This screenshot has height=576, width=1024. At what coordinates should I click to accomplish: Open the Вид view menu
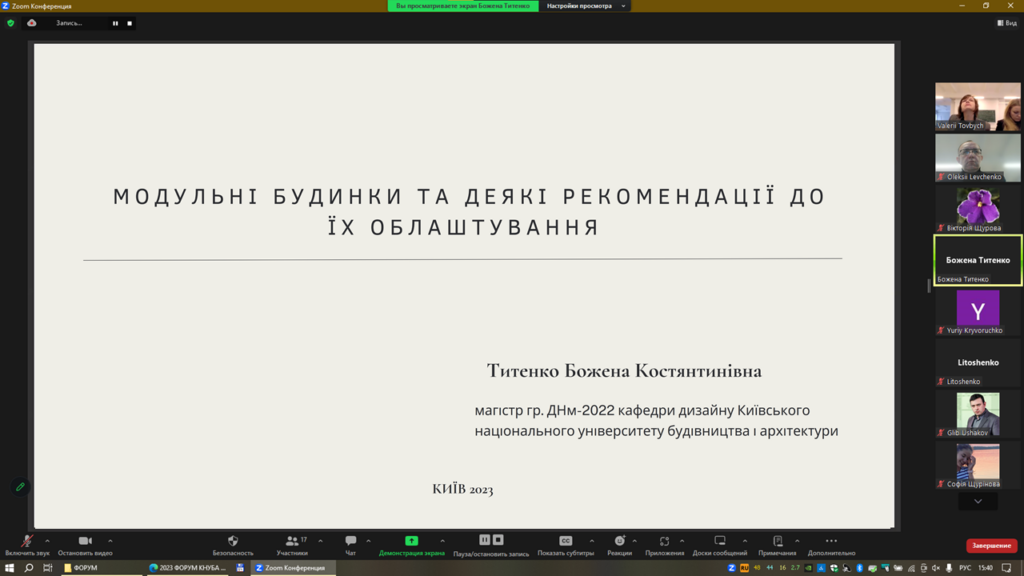coord(1006,23)
